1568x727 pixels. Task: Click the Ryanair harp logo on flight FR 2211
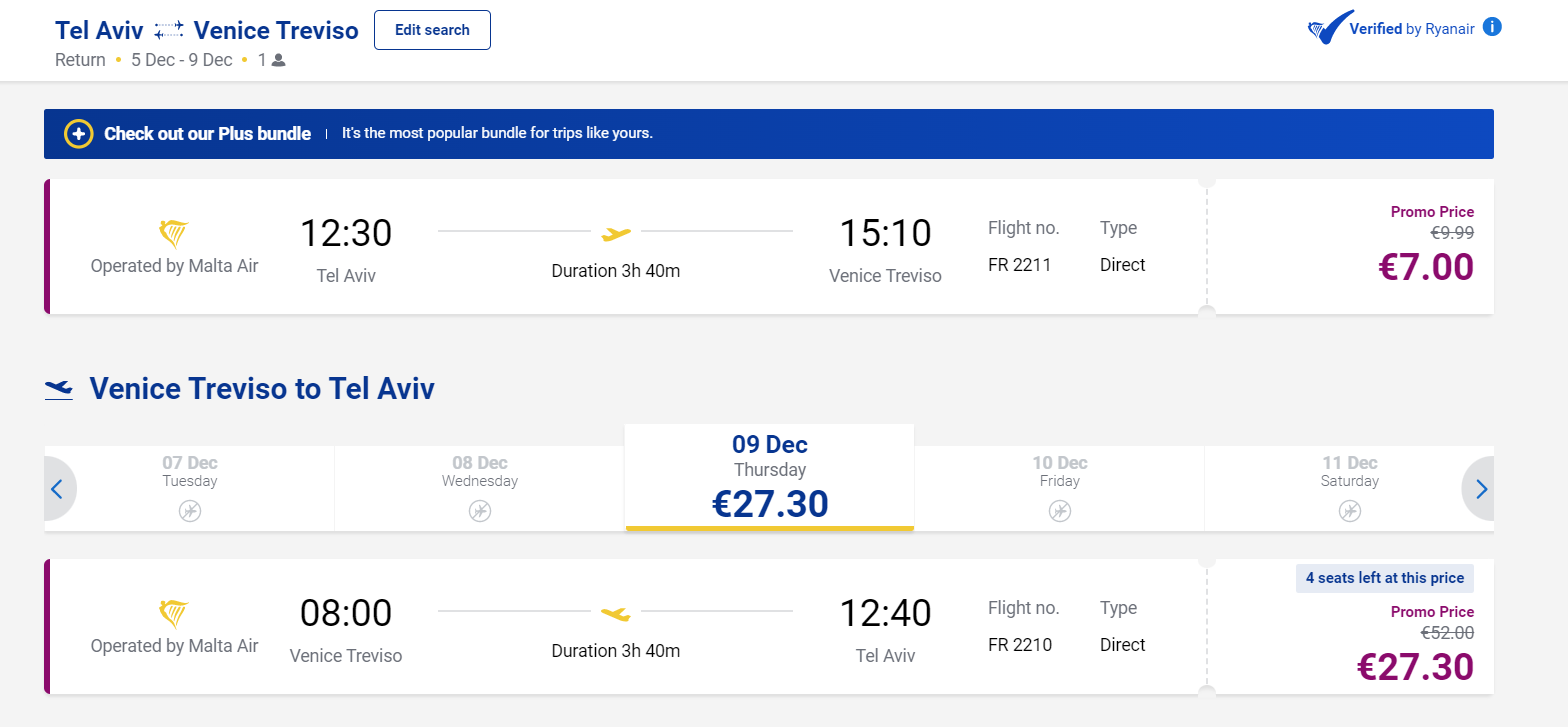tap(174, 234)
